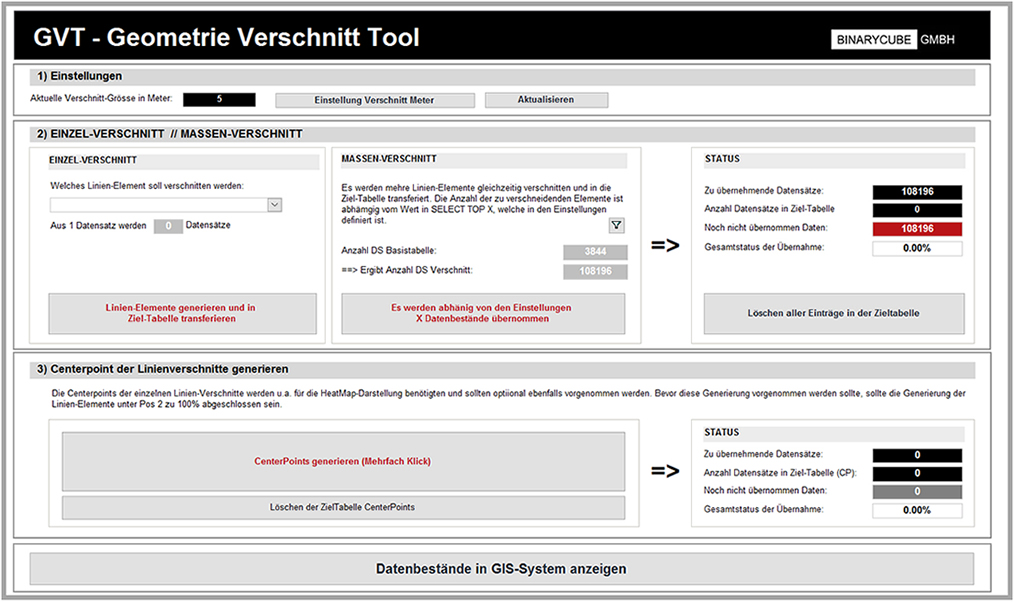The height and width of the screenshot is (602, 1014).
Task: Click the Ergibt Anzahl DS Verschnitt value
Action: (594, 269)
